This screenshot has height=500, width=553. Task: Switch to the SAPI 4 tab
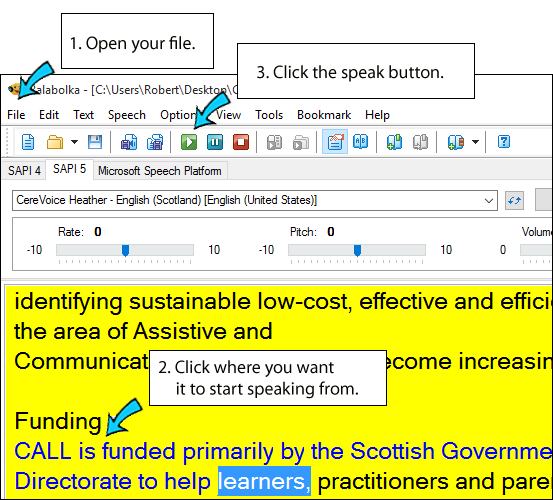point(24,171)
